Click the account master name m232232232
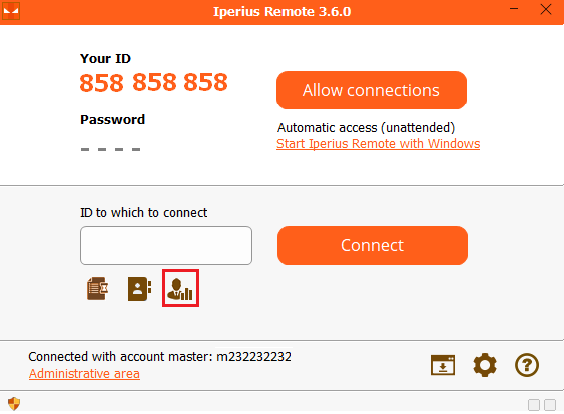Image resolution: width=564 pixels, height=414 pixels. [254, 356]
